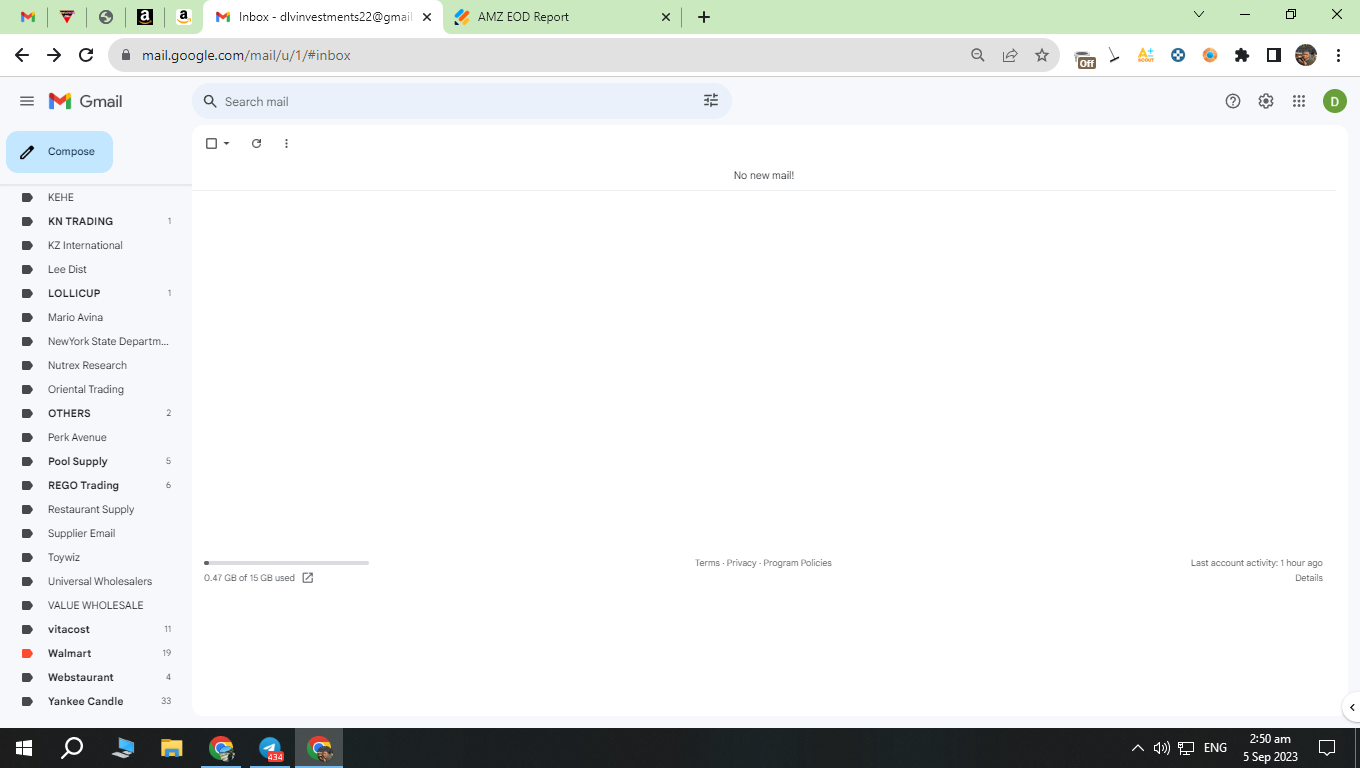This screenshot has width=1360, height=768.
Task: Click the blue circular extension icon
Action: [1178, 55]
